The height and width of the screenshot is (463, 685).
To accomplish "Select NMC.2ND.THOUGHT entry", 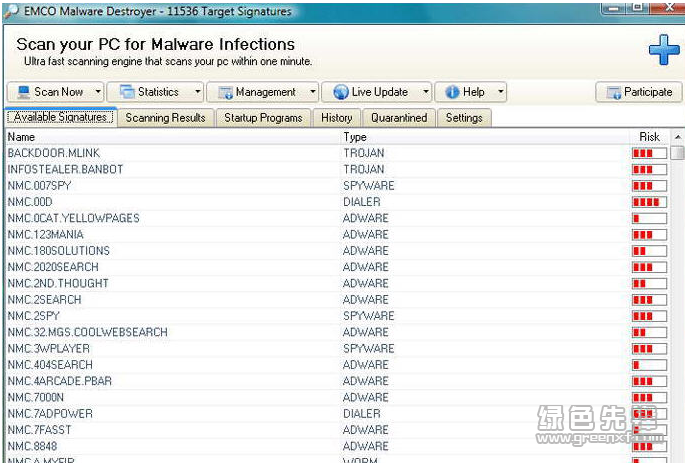I will point(337,283).
